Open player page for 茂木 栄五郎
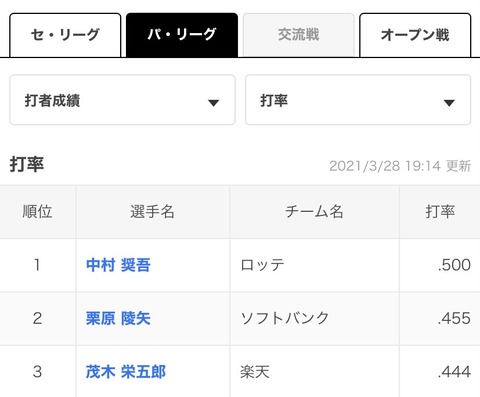 tap(126, 372)
